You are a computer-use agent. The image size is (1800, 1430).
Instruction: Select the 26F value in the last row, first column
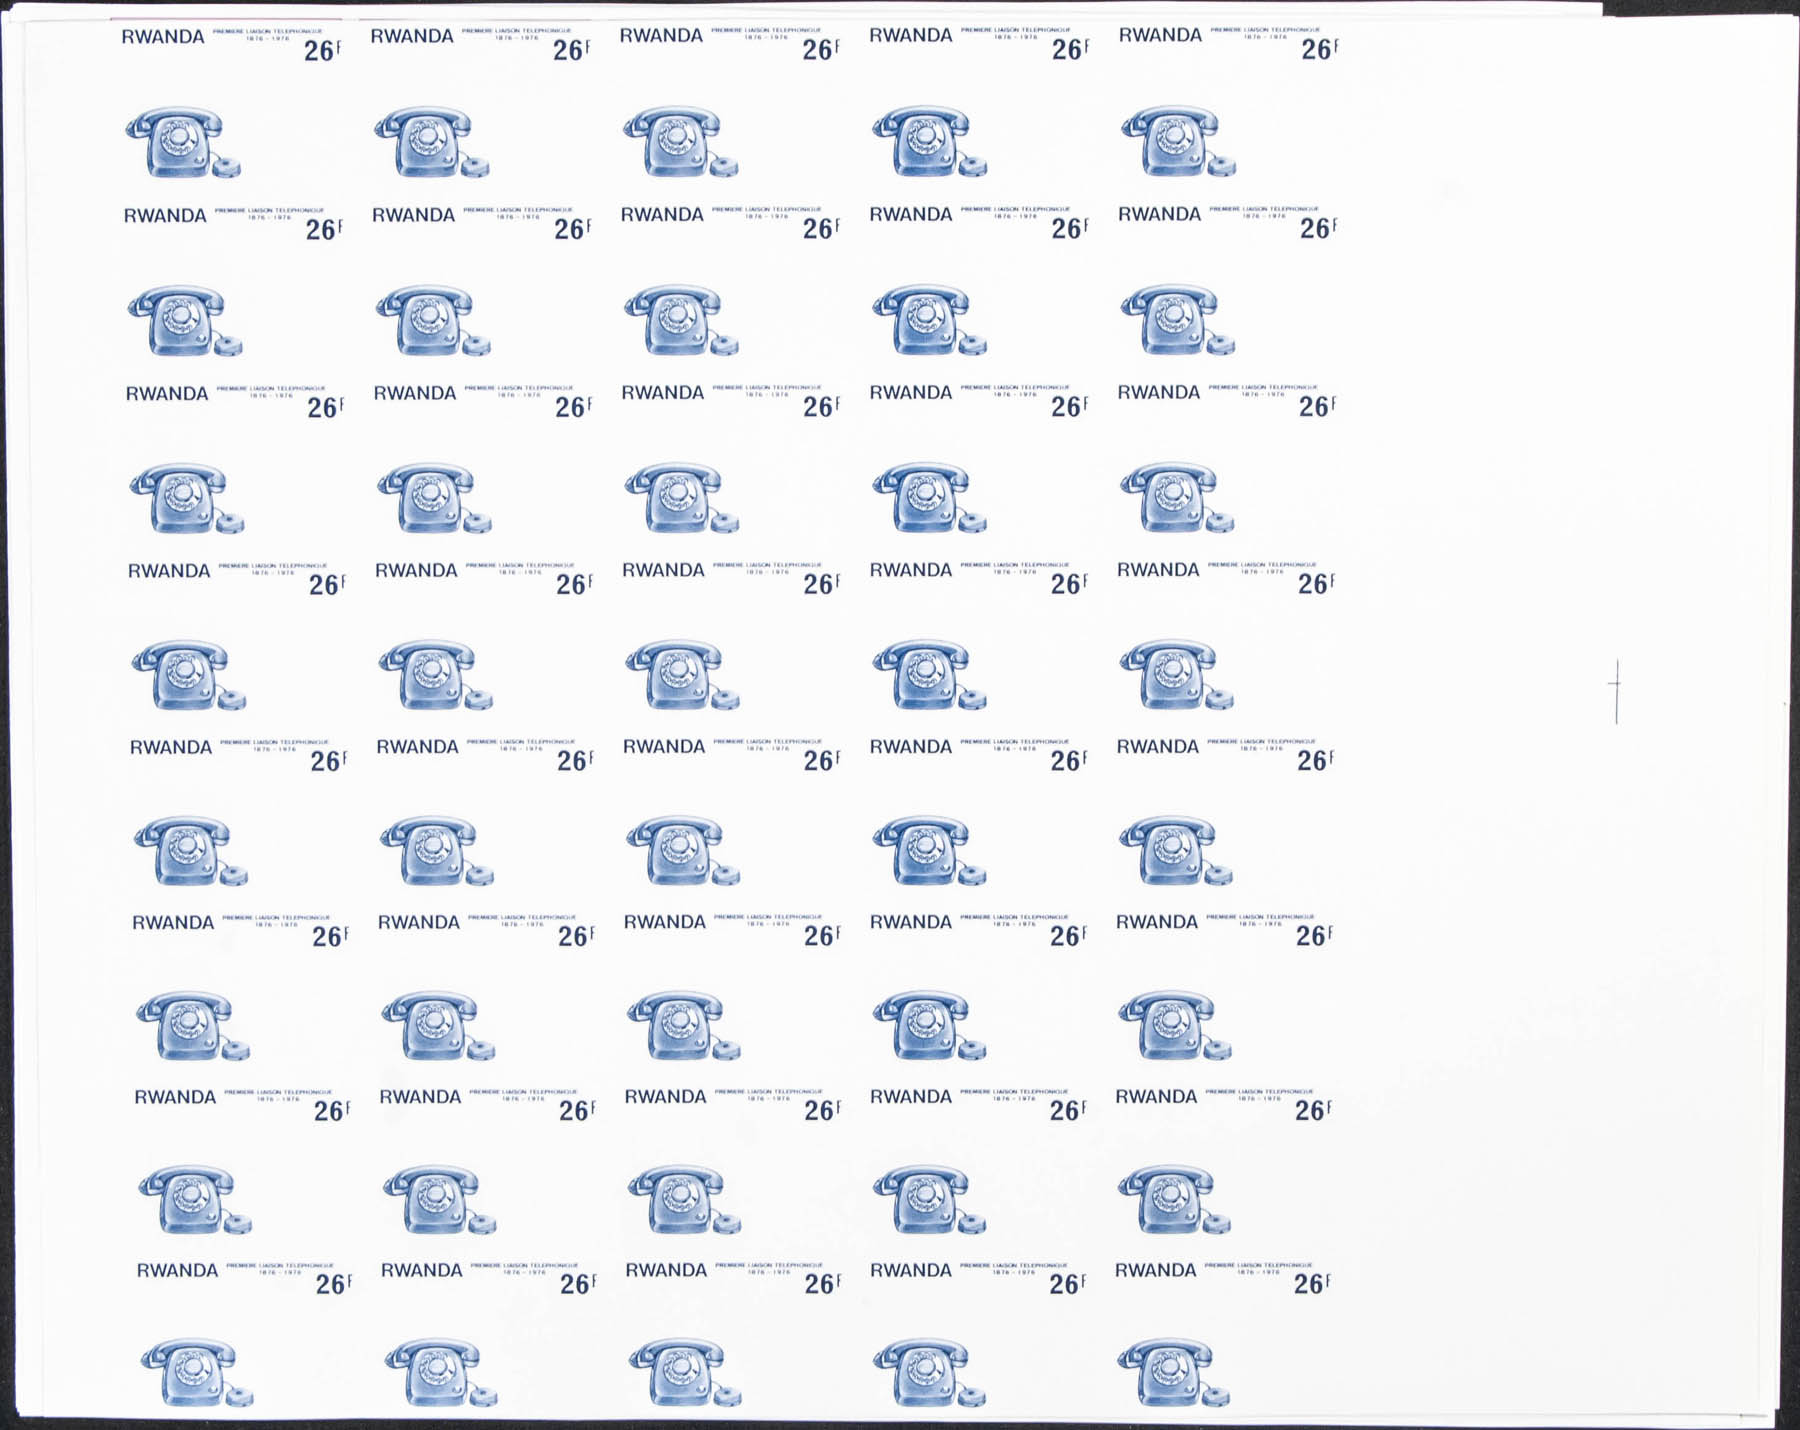[333, 1285]
